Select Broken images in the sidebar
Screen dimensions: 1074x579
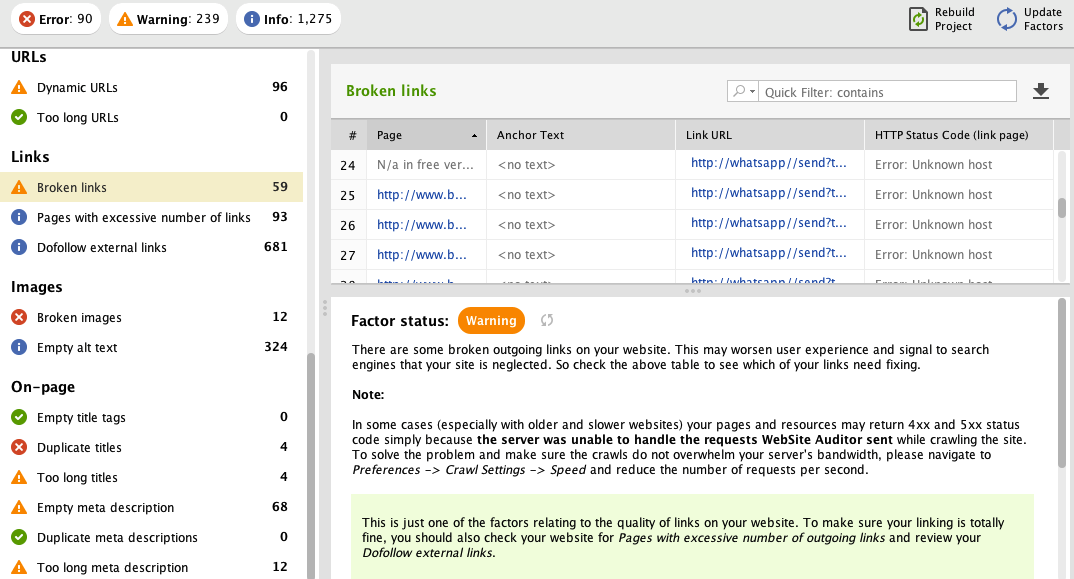pyautogui.click(x=79, y=318)
